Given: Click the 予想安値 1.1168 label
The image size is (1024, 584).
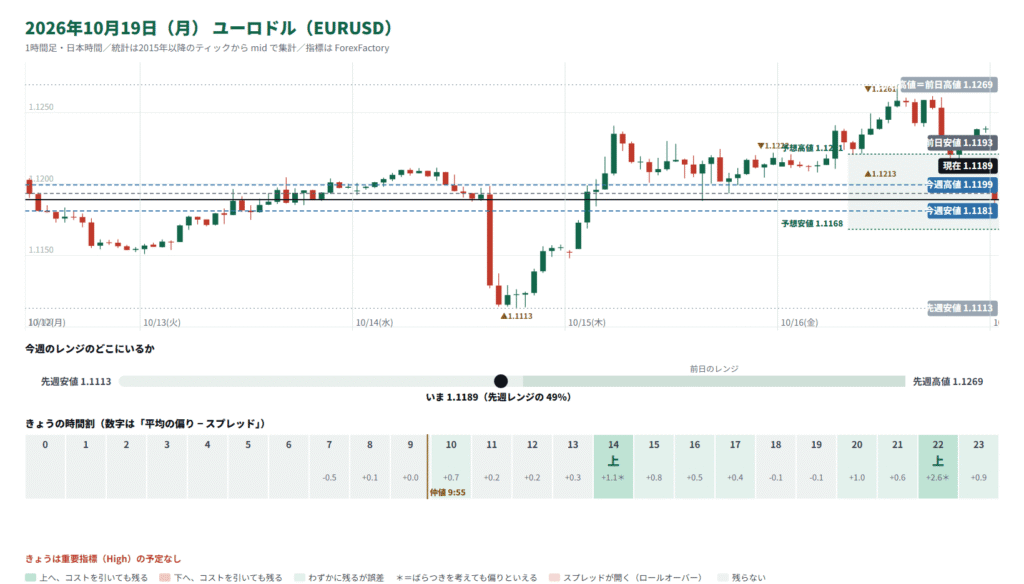Looking at the screenshot, I should coord(812,223).
